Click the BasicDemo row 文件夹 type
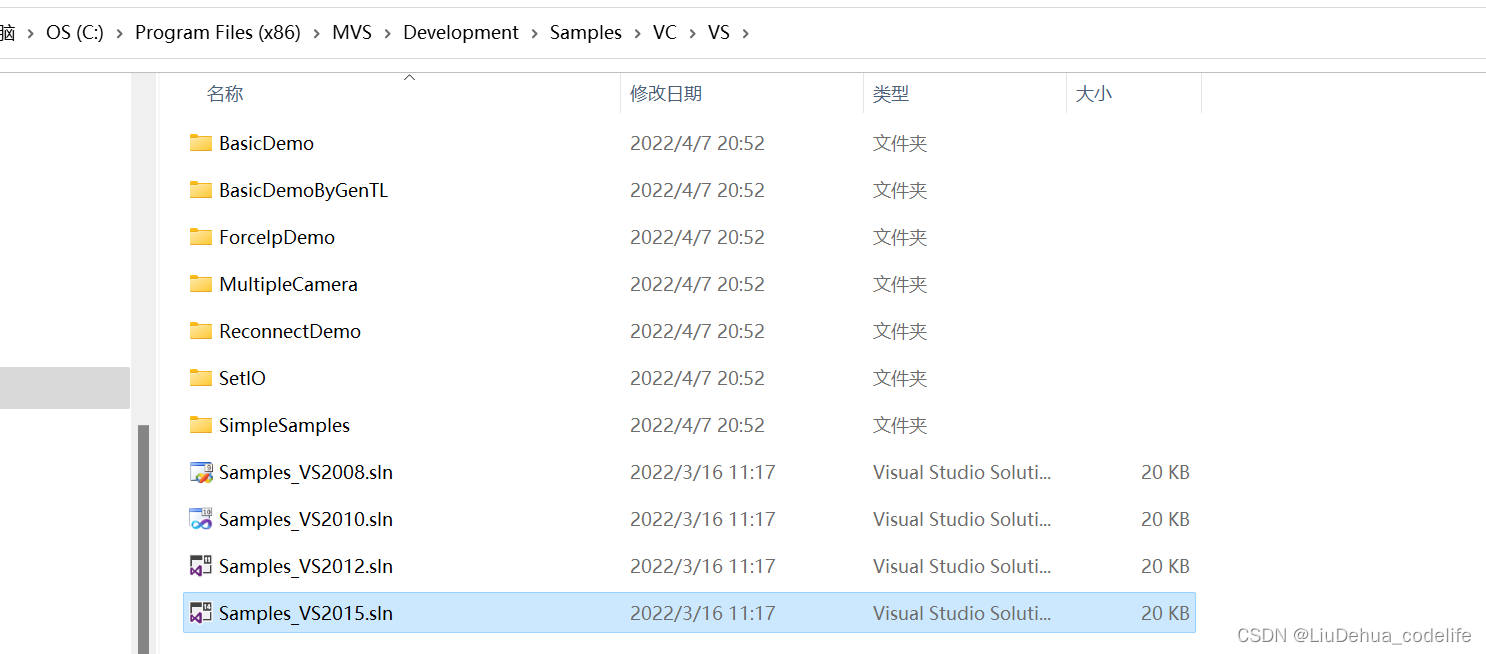The height and width of the screenshot is (654, 1486). pos(900,143)
